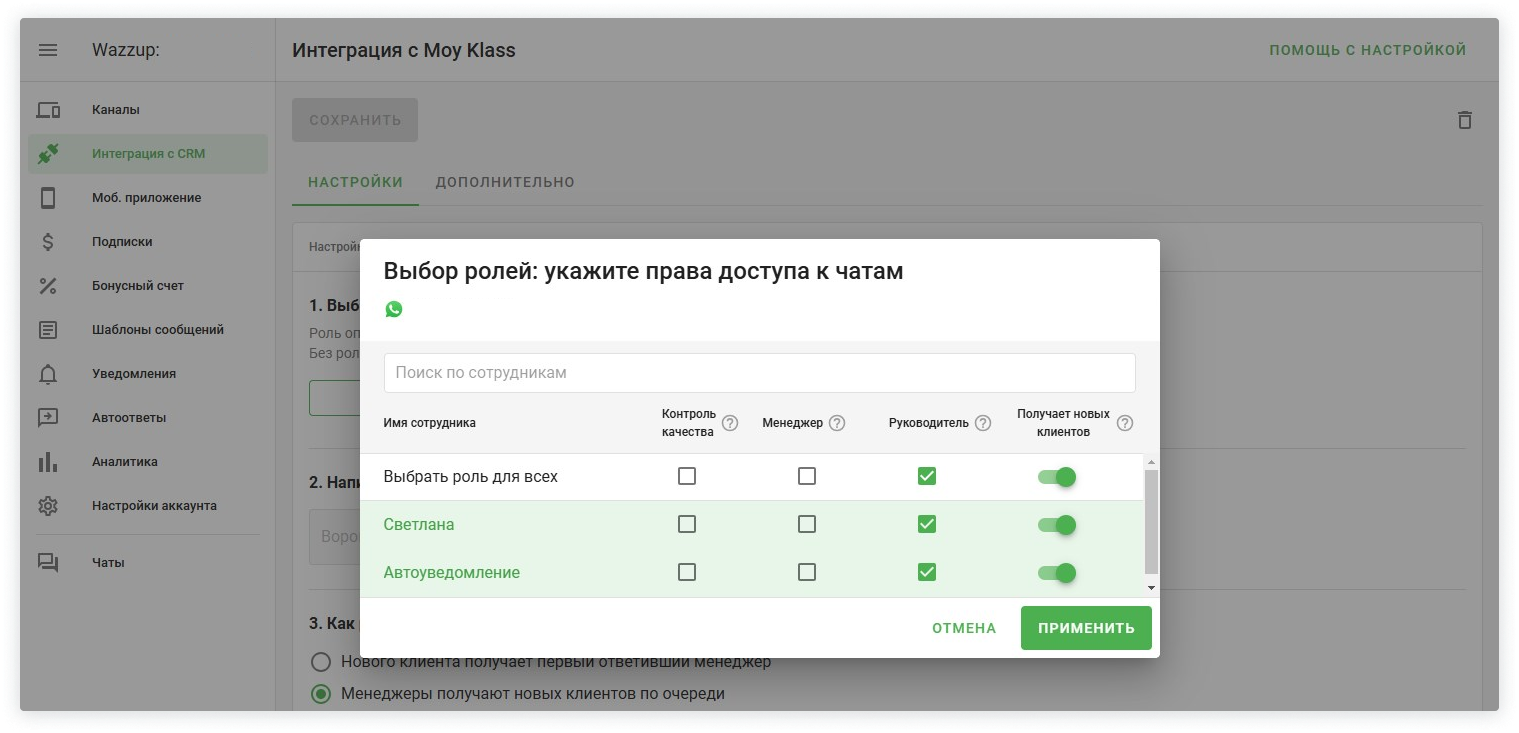Open help tooltip for Контроль качества
The height and width of the screenshot is (733, 1519).
[x=730, y=423]
